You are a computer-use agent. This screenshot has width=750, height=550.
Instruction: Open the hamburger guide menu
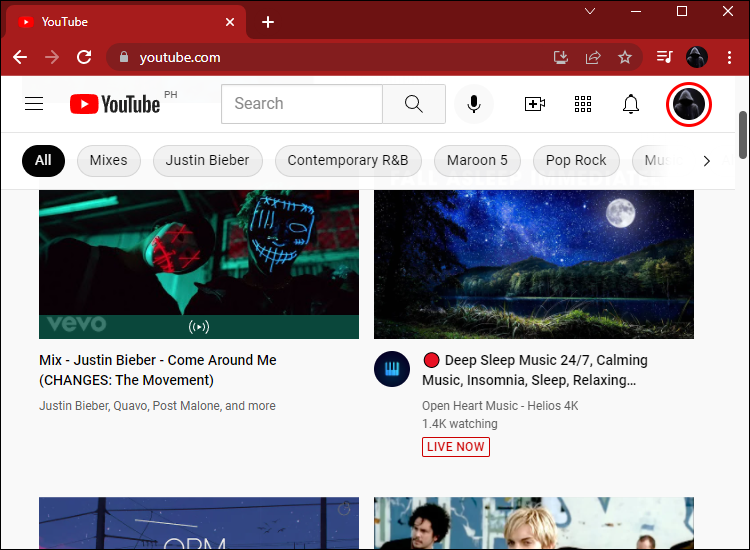tap(34, 103)
